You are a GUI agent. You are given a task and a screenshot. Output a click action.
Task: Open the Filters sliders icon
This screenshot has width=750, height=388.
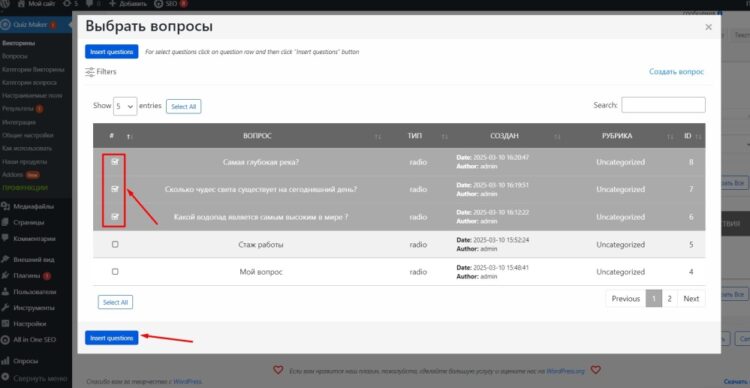pos(90,72)
